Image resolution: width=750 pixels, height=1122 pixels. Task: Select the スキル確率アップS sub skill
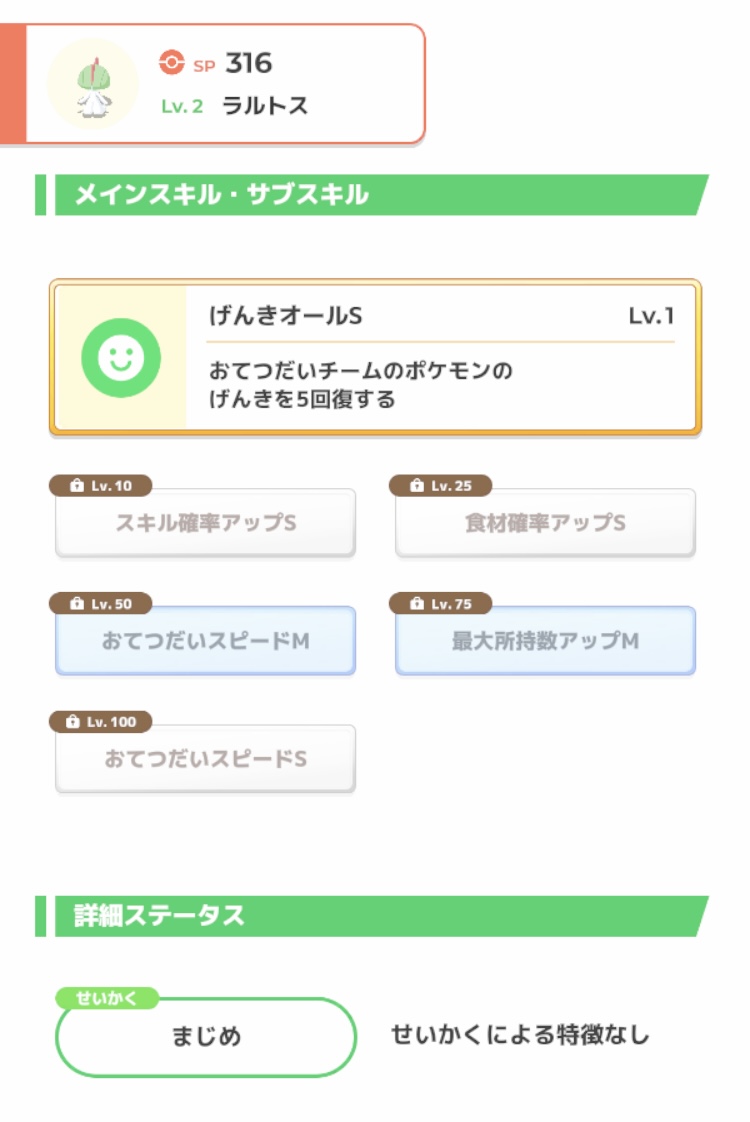(205, 523)
